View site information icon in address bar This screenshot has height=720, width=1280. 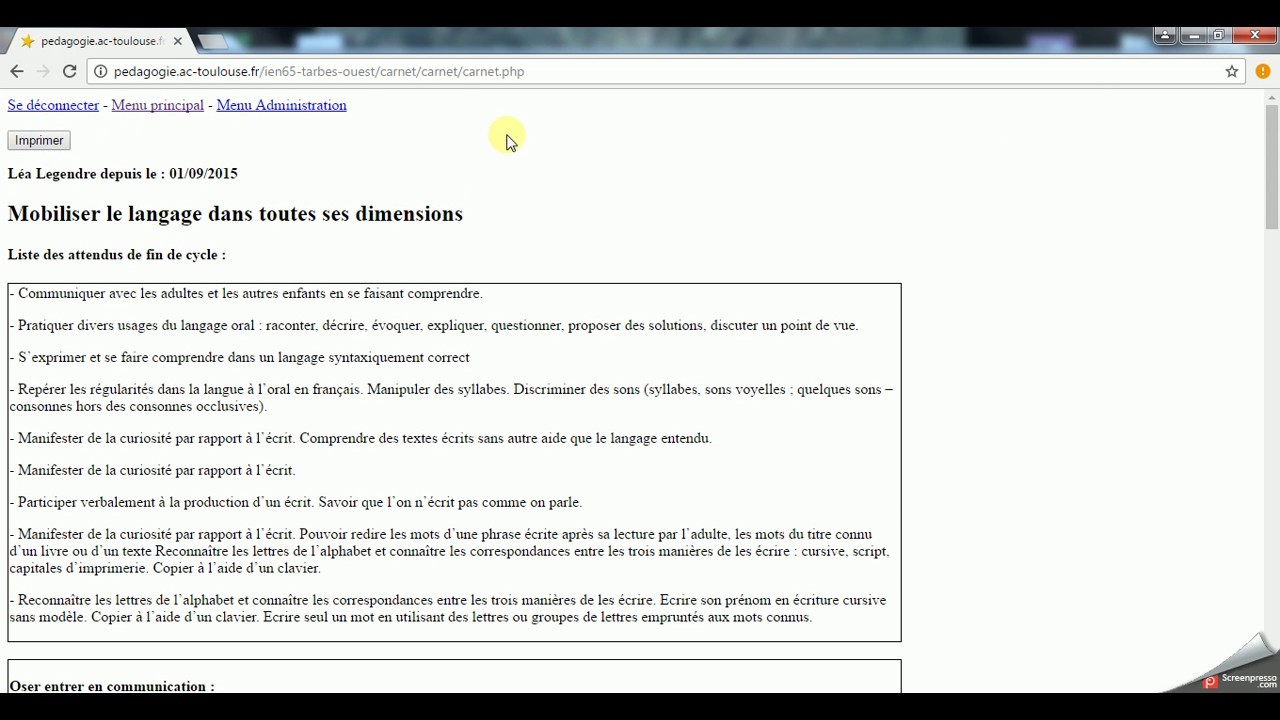click(100, 71)
